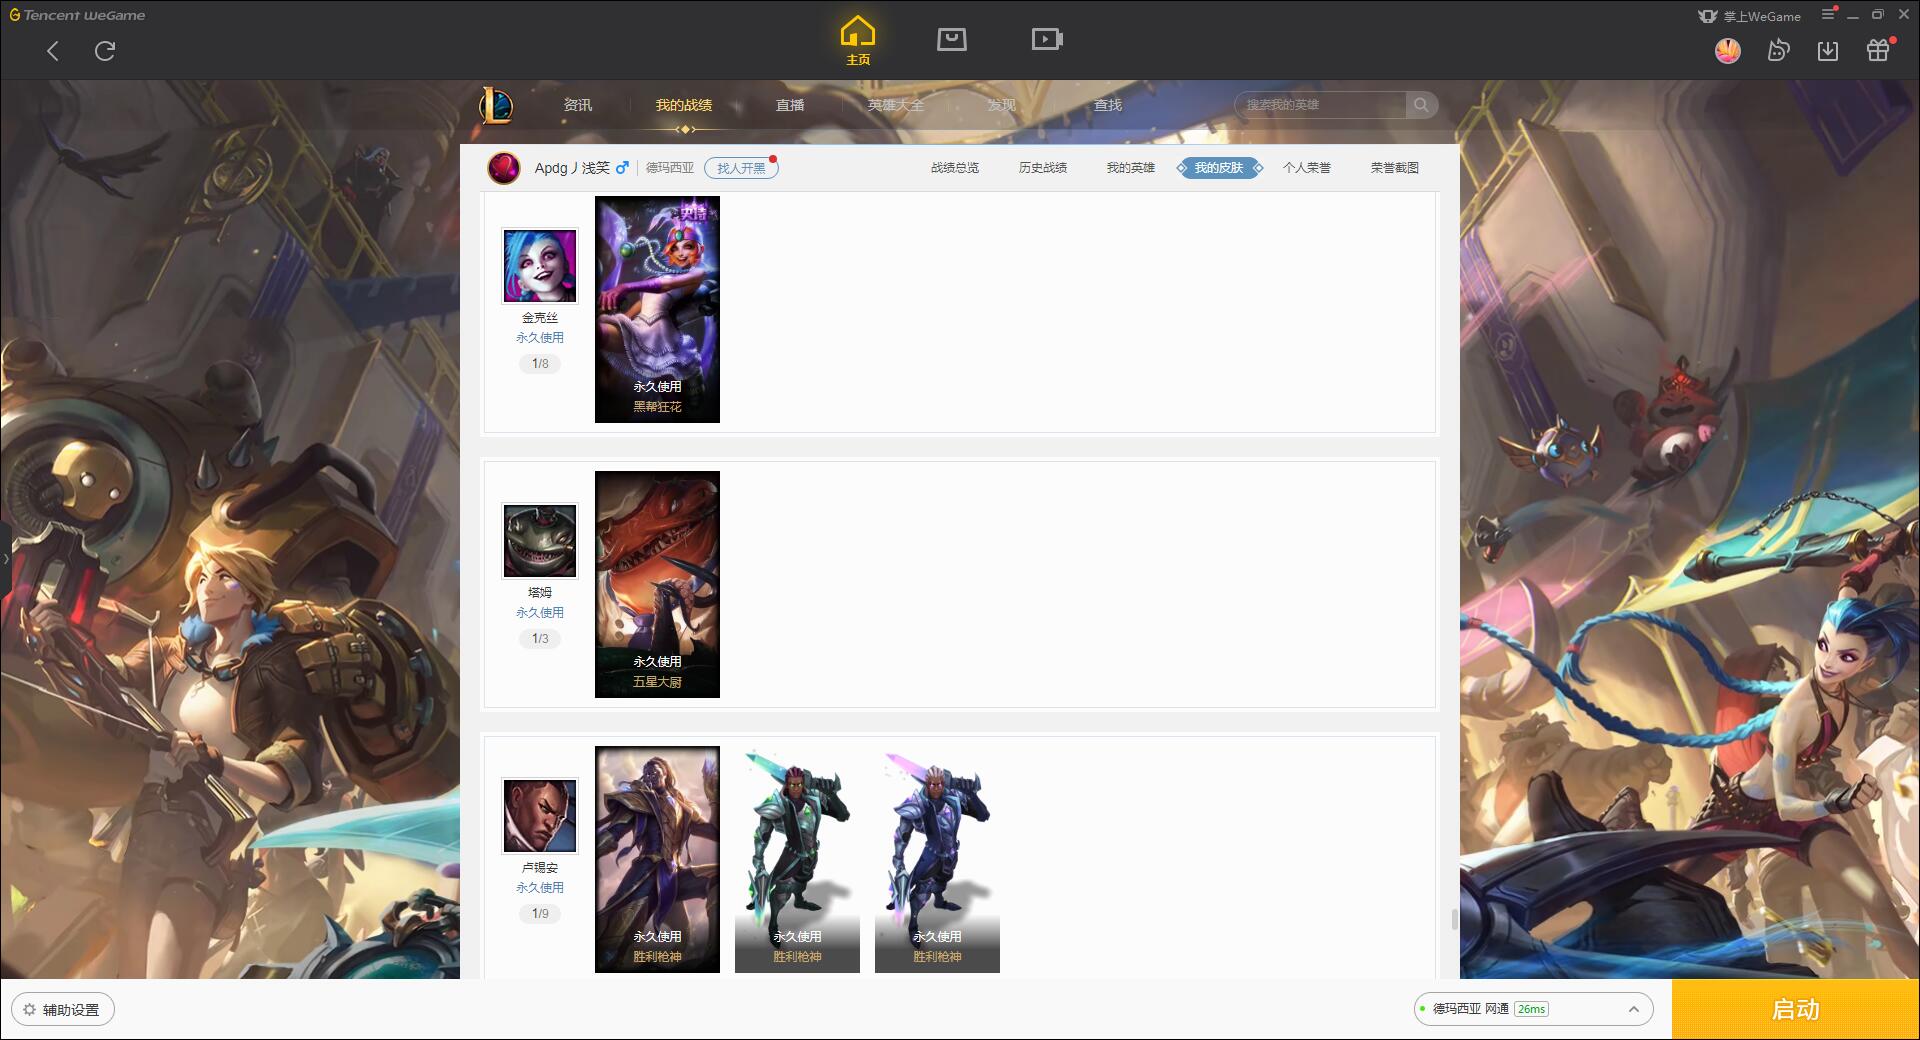Click the League of Legends logo icon
Viewport: 1920px width, 1040px height.
pos(496,105)
